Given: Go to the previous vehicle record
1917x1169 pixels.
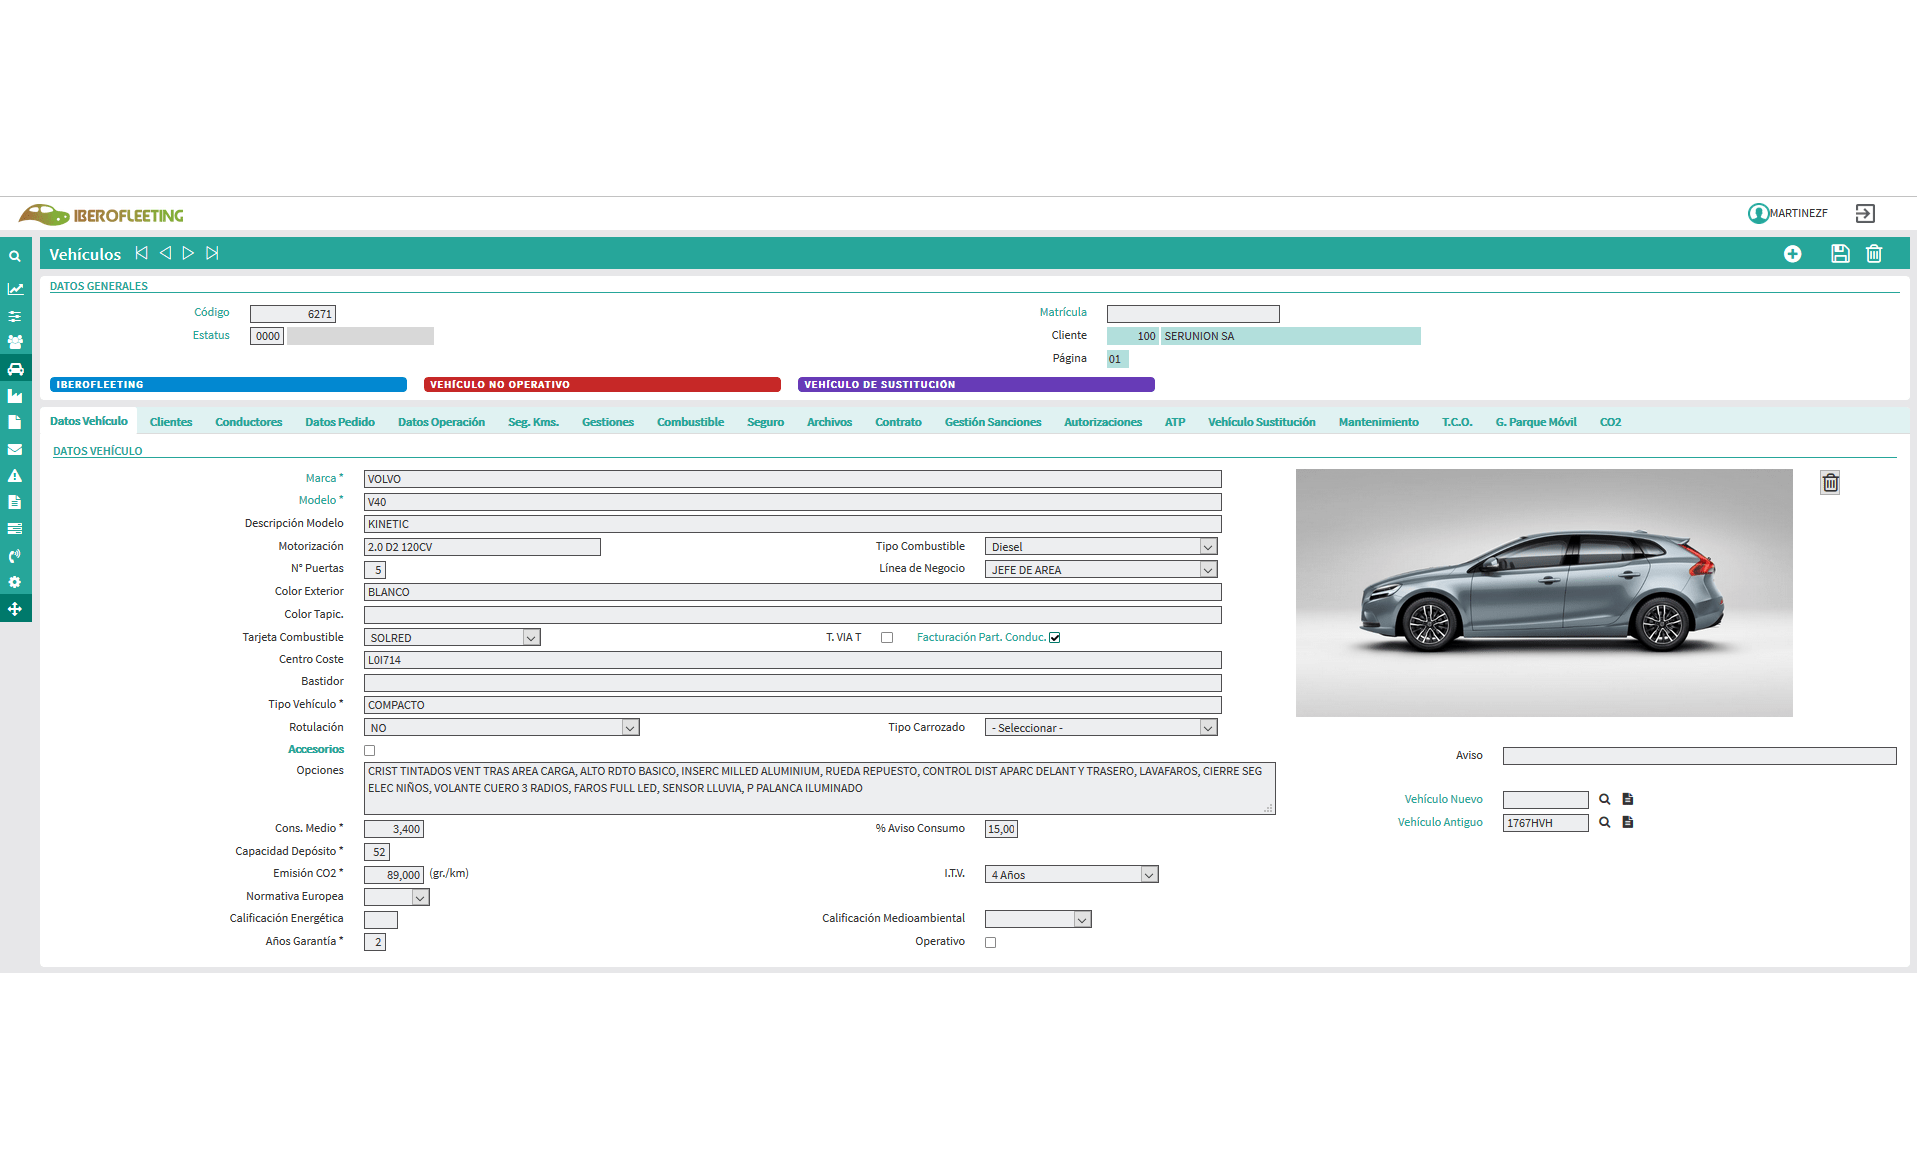Looking at the screenshot, I should point(165,253).
